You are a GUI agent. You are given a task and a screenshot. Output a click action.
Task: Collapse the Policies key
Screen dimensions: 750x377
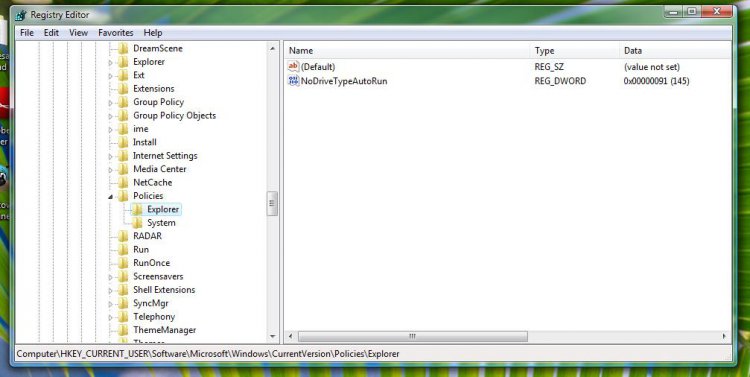(x=110, y=196)
